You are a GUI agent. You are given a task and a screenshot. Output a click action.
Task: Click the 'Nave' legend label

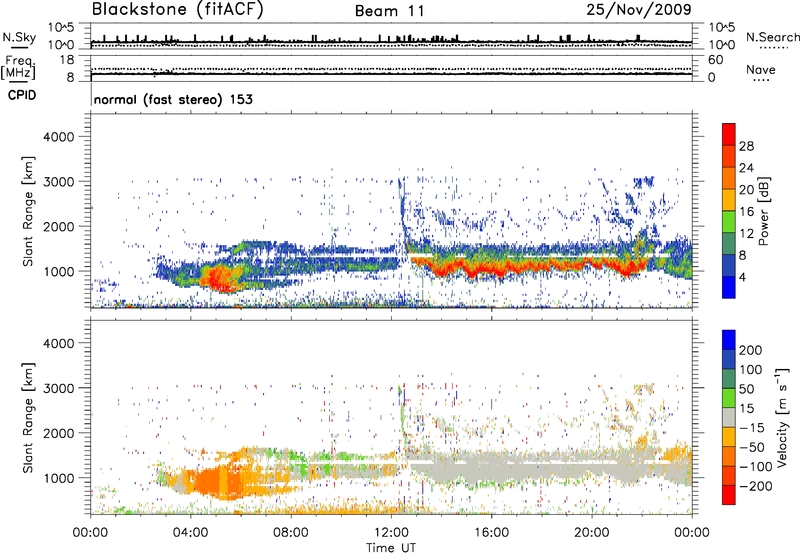pyautogui.click(x=761, y=69)
